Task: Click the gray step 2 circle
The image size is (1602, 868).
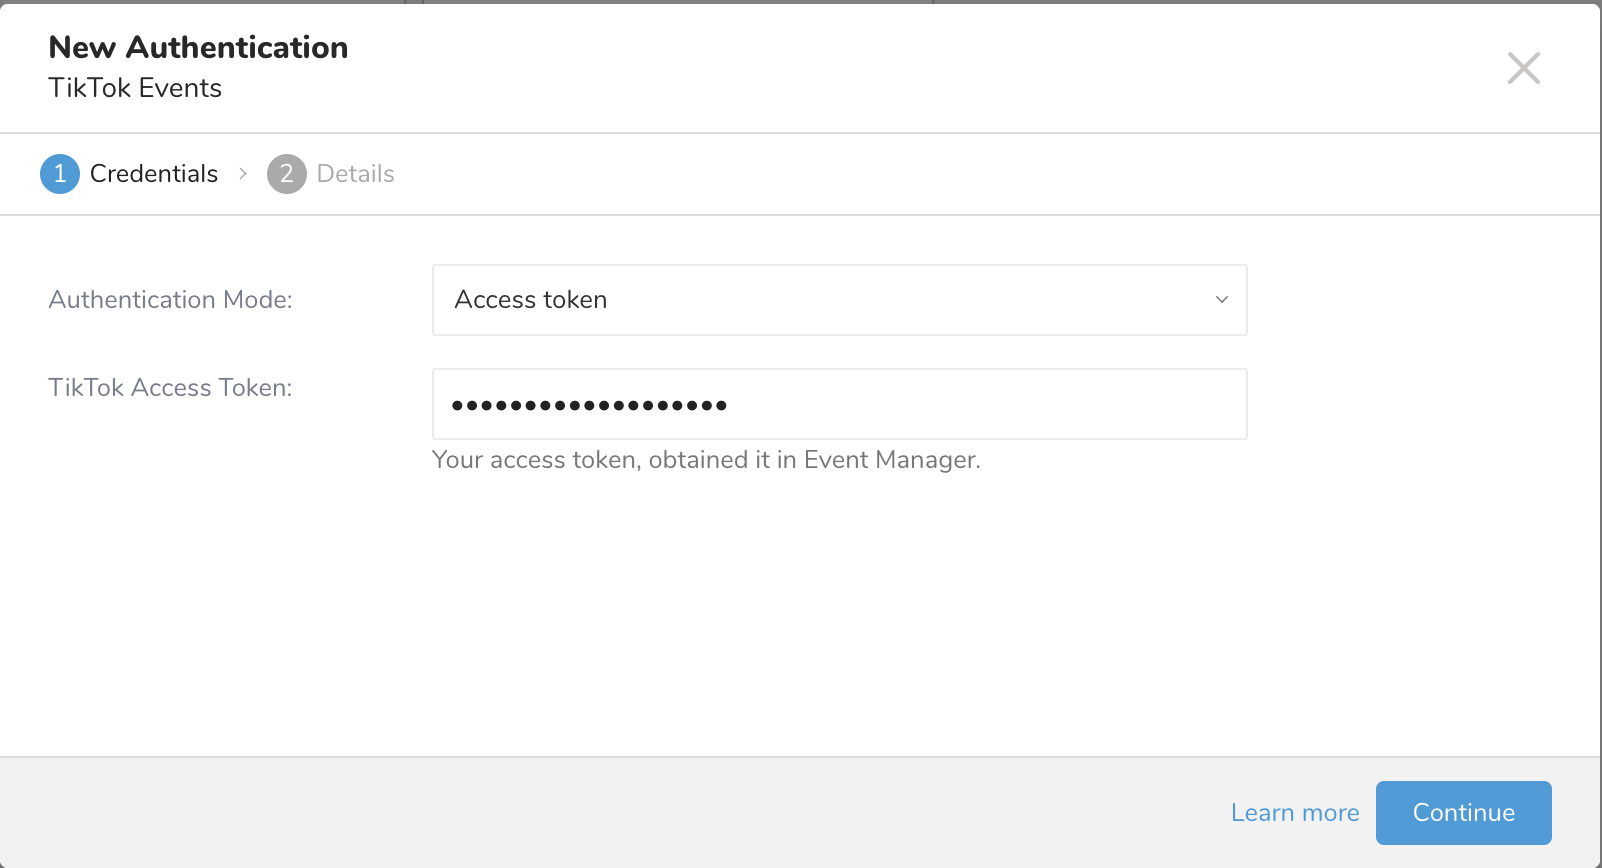Action: click(286, 174)
